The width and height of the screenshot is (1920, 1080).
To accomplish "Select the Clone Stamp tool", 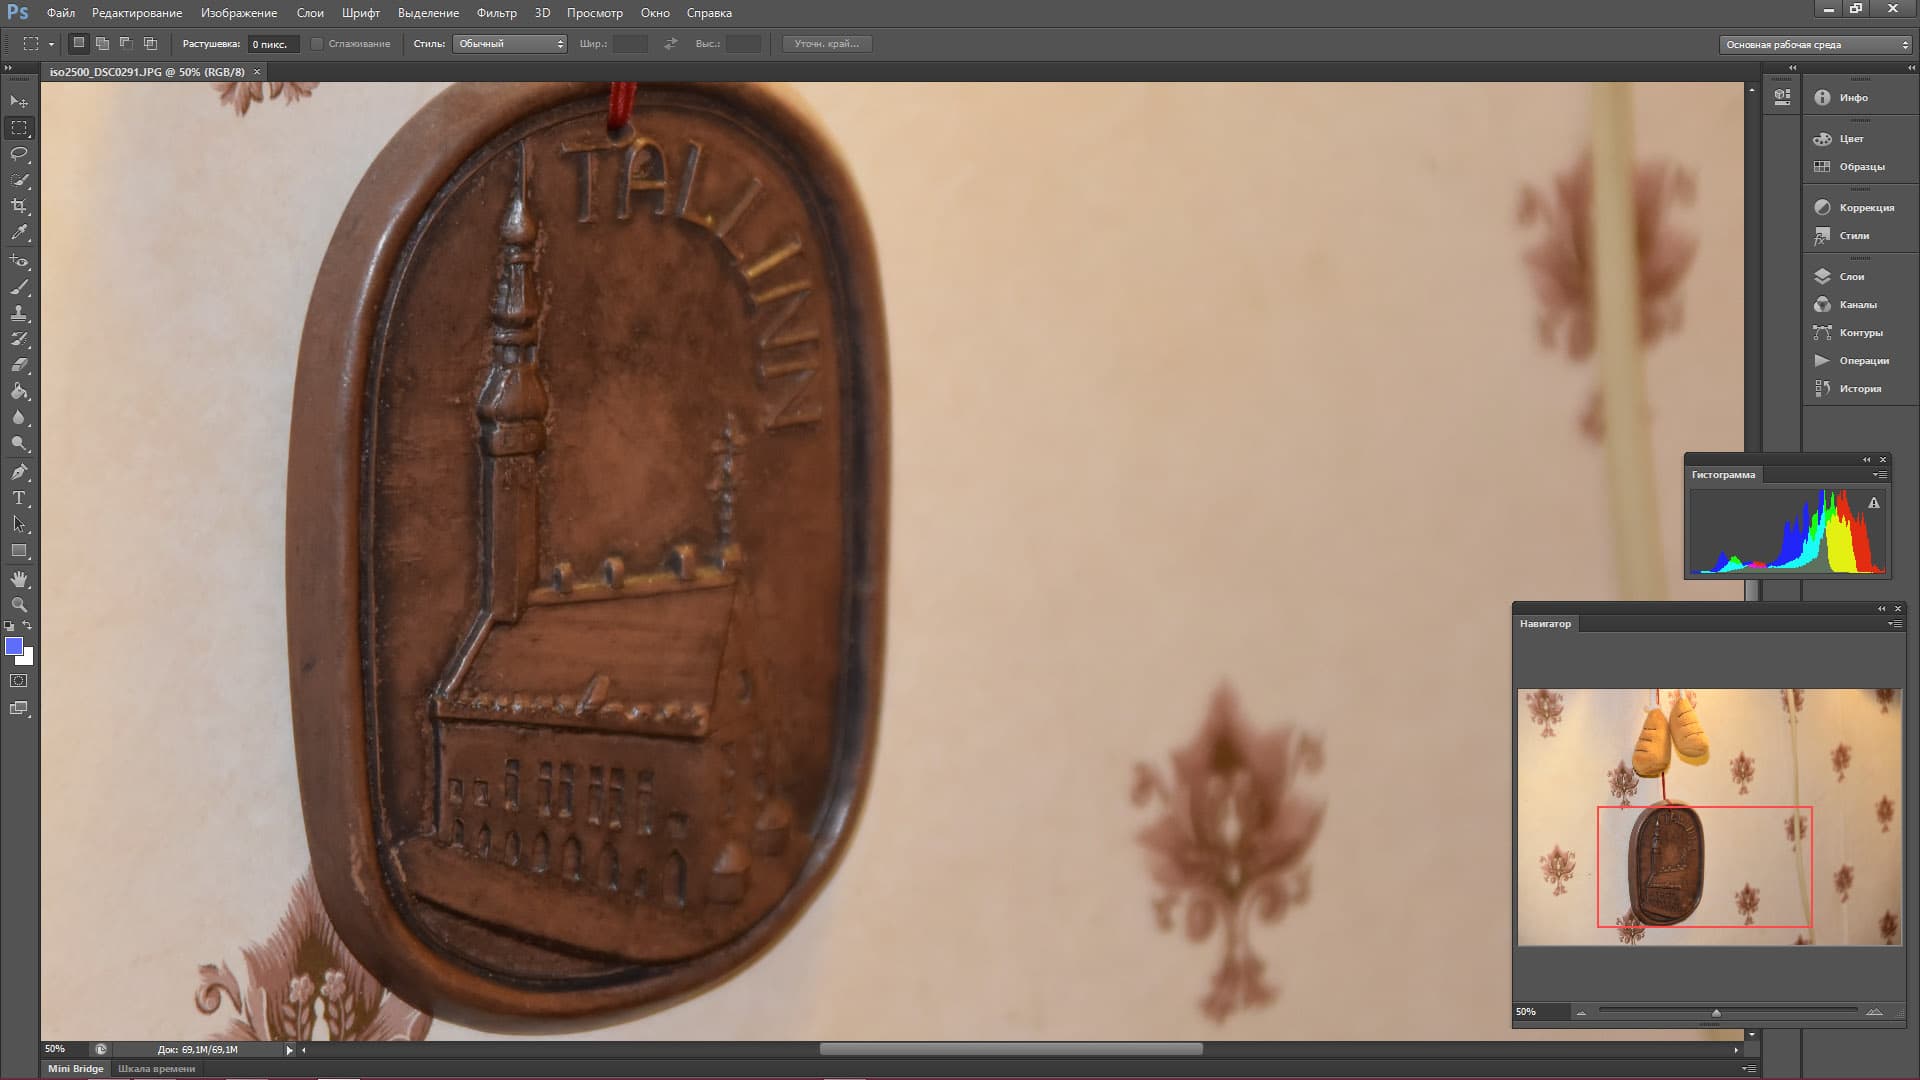I will point(19,313).
